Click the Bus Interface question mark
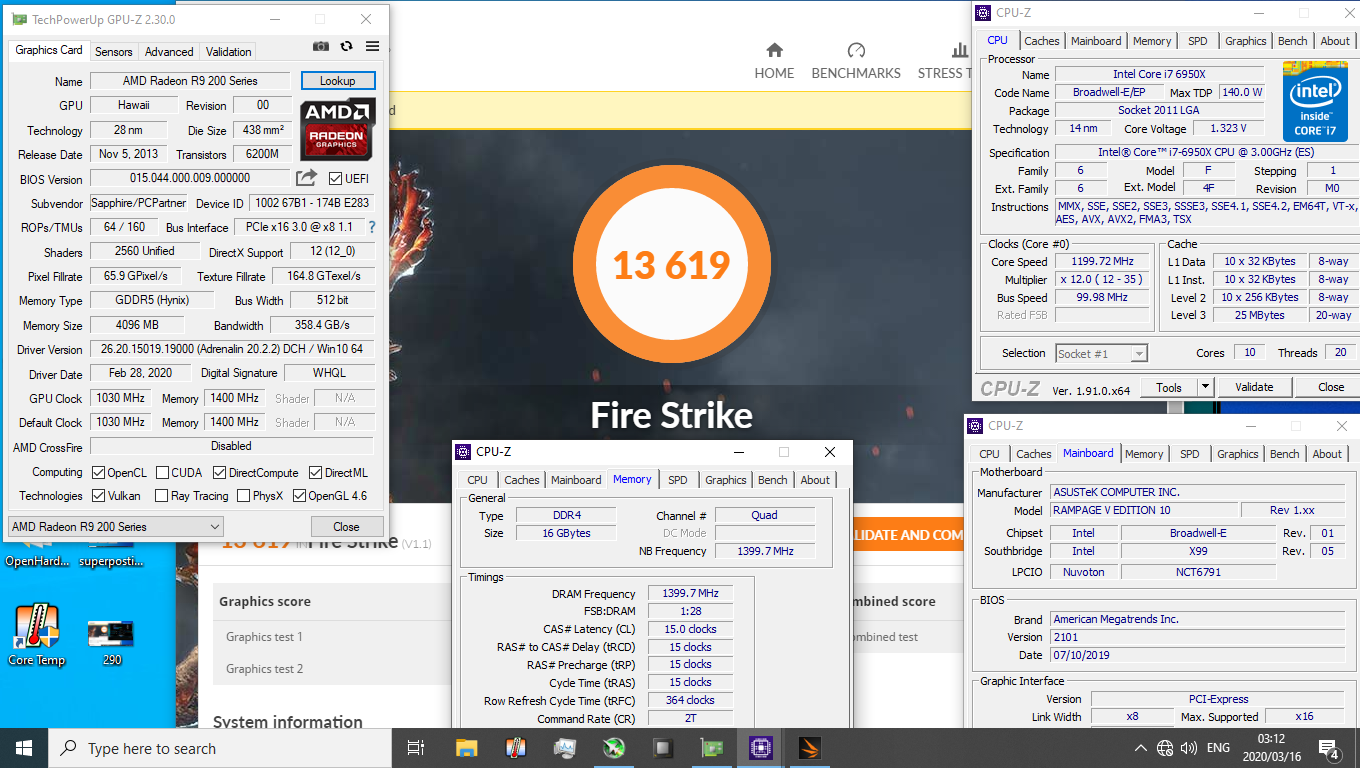Image resolution: width=1360 pixels, height=768 pixels. [x=372, y=228]
